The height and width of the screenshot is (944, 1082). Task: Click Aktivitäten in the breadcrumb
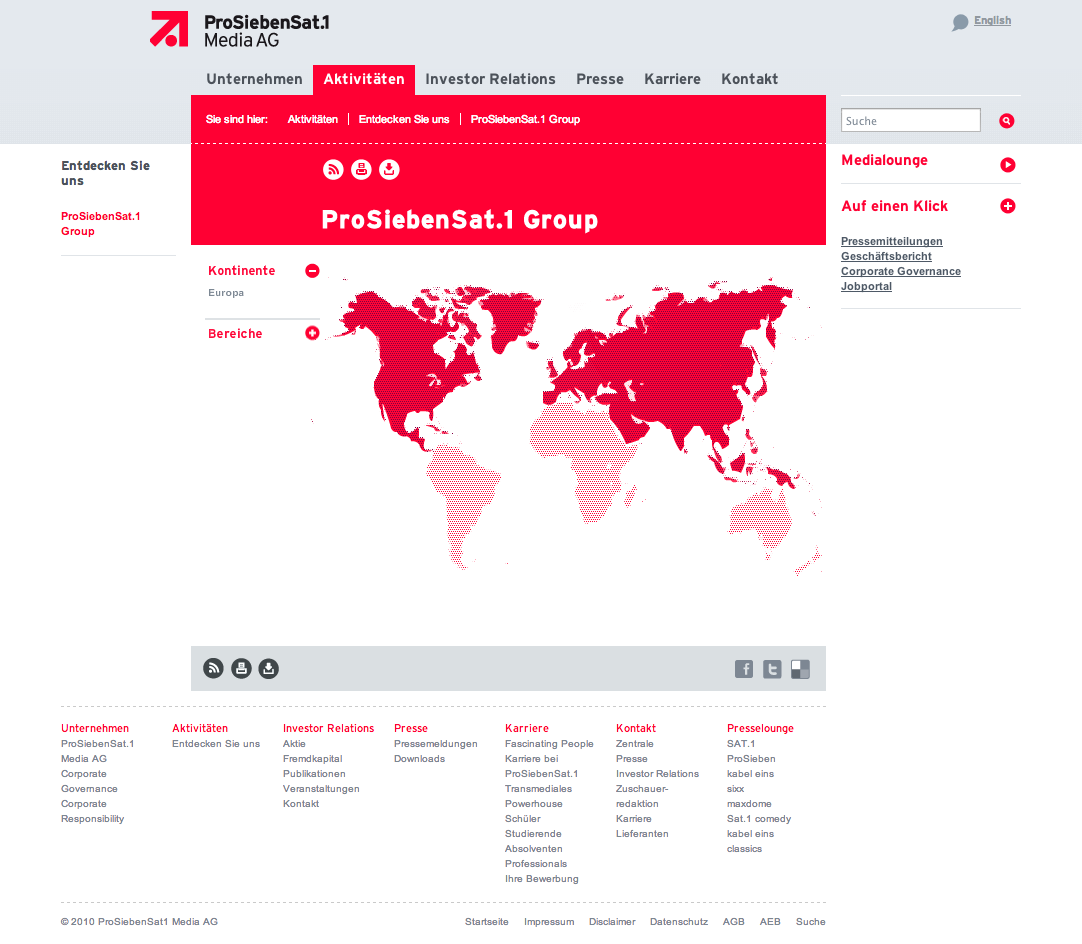tap(313, 119)
